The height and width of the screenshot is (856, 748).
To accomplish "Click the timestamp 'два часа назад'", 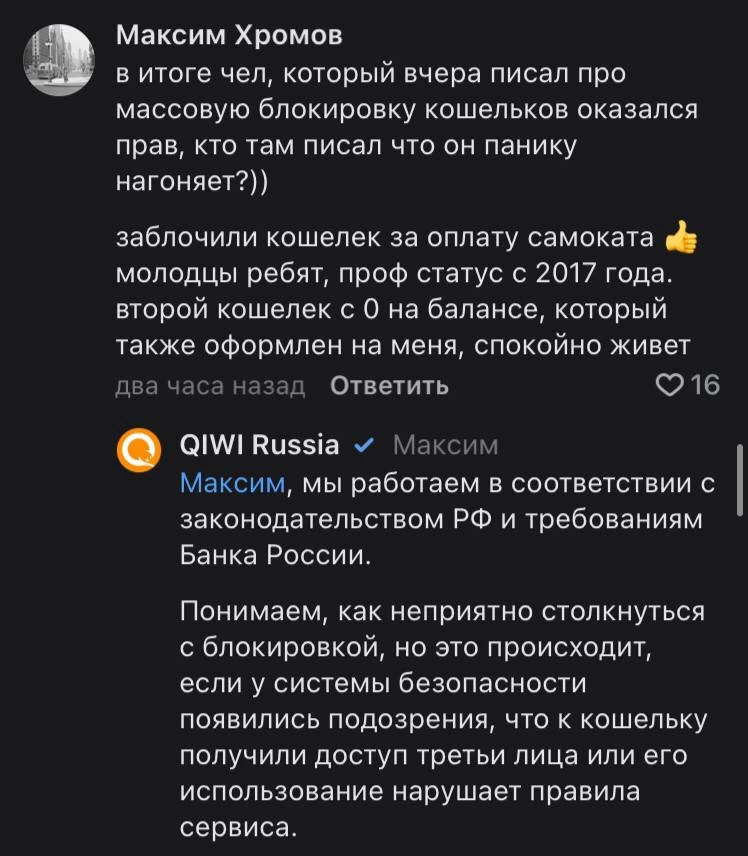I will point(210,386).
